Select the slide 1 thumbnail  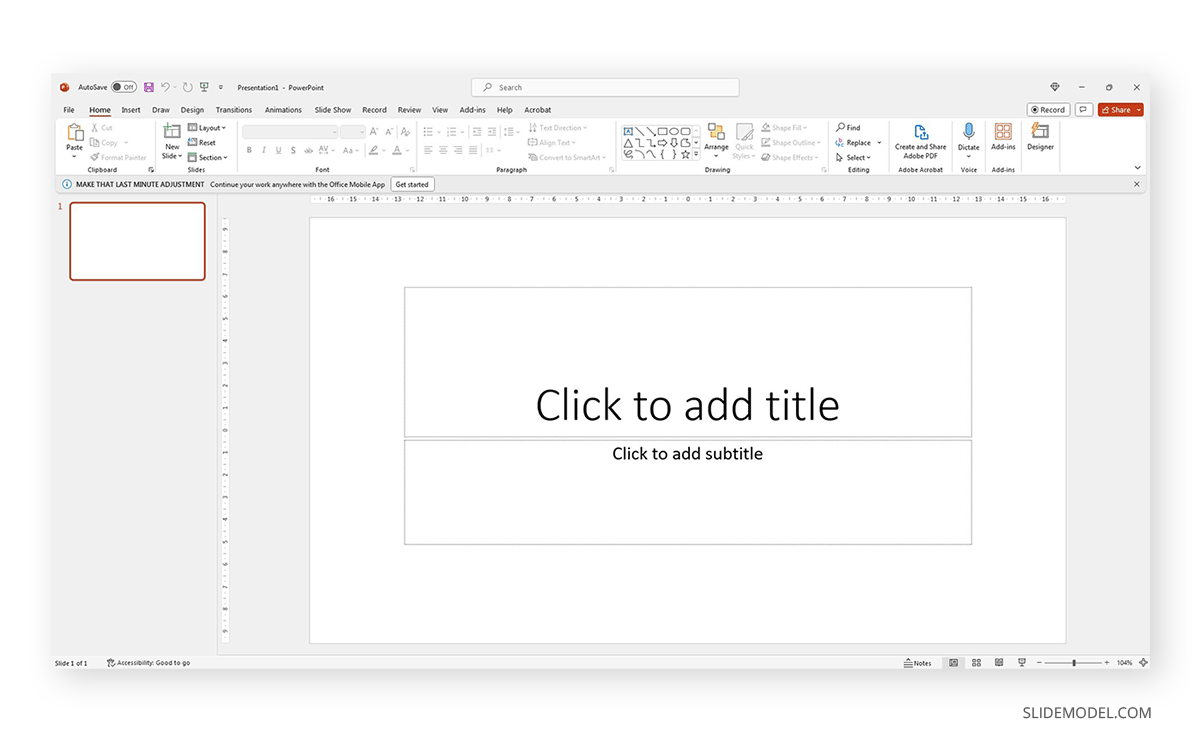137,241
